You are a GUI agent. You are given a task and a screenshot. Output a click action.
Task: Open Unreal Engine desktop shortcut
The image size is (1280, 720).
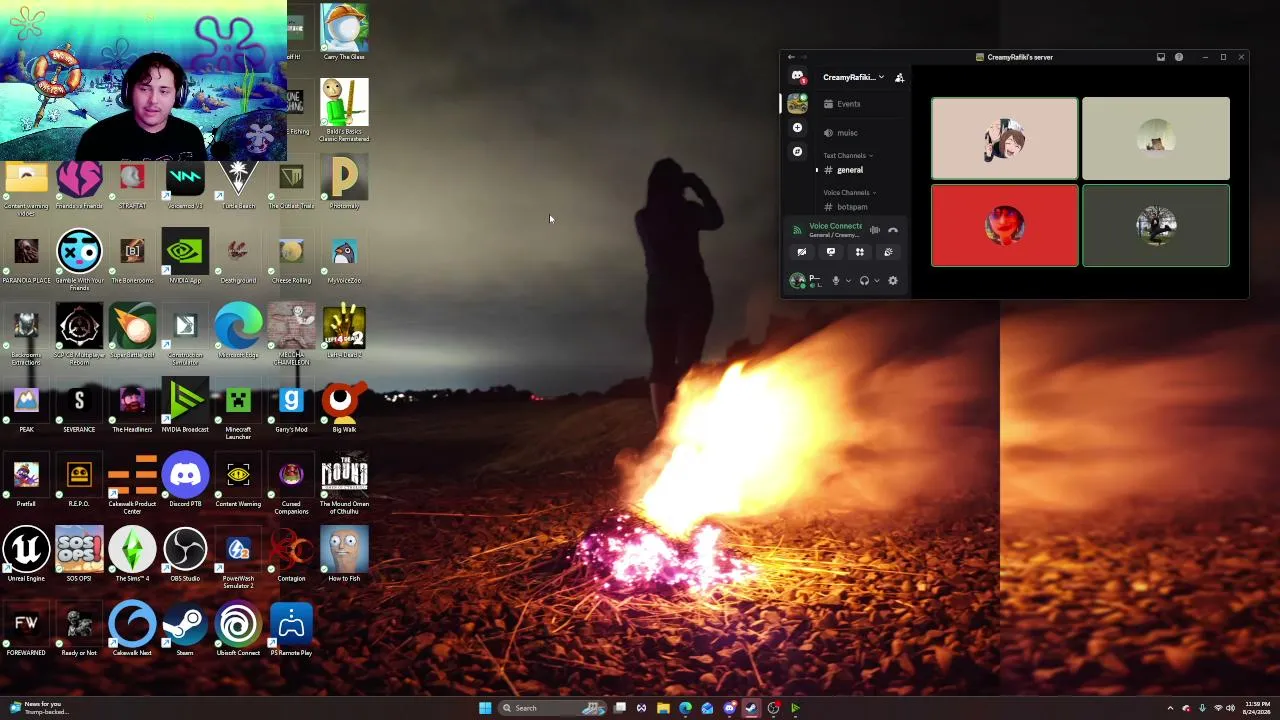26,555
